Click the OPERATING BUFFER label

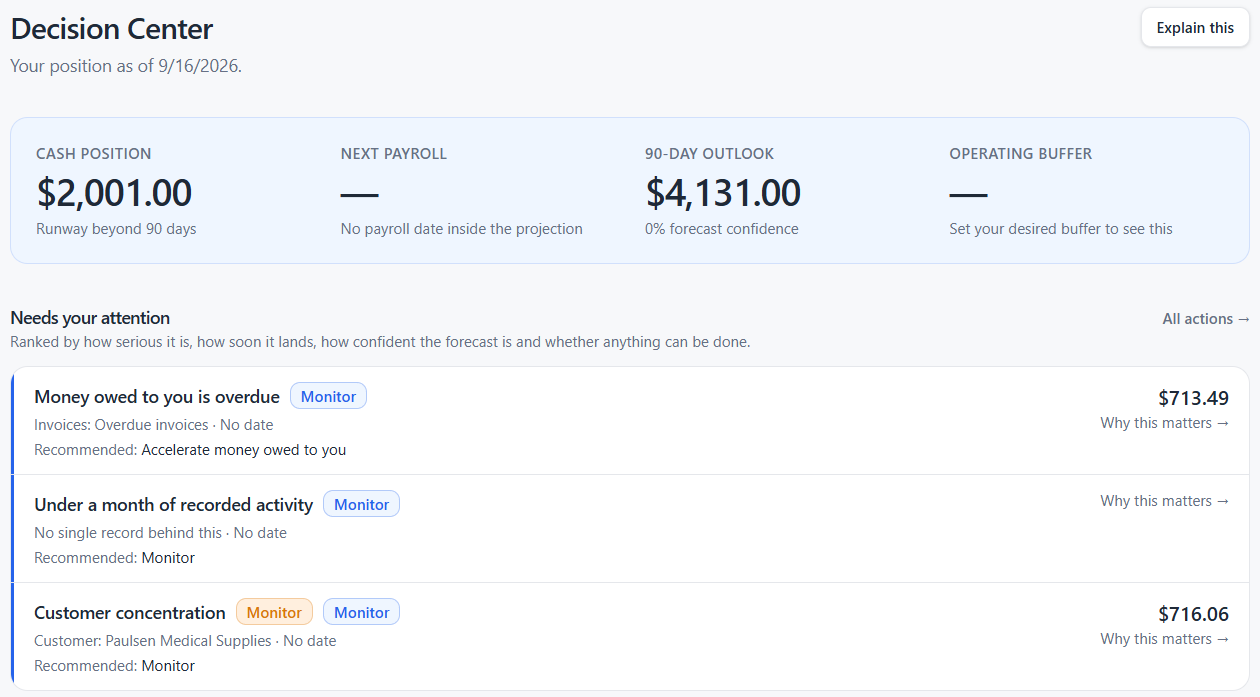(1021, 154)
